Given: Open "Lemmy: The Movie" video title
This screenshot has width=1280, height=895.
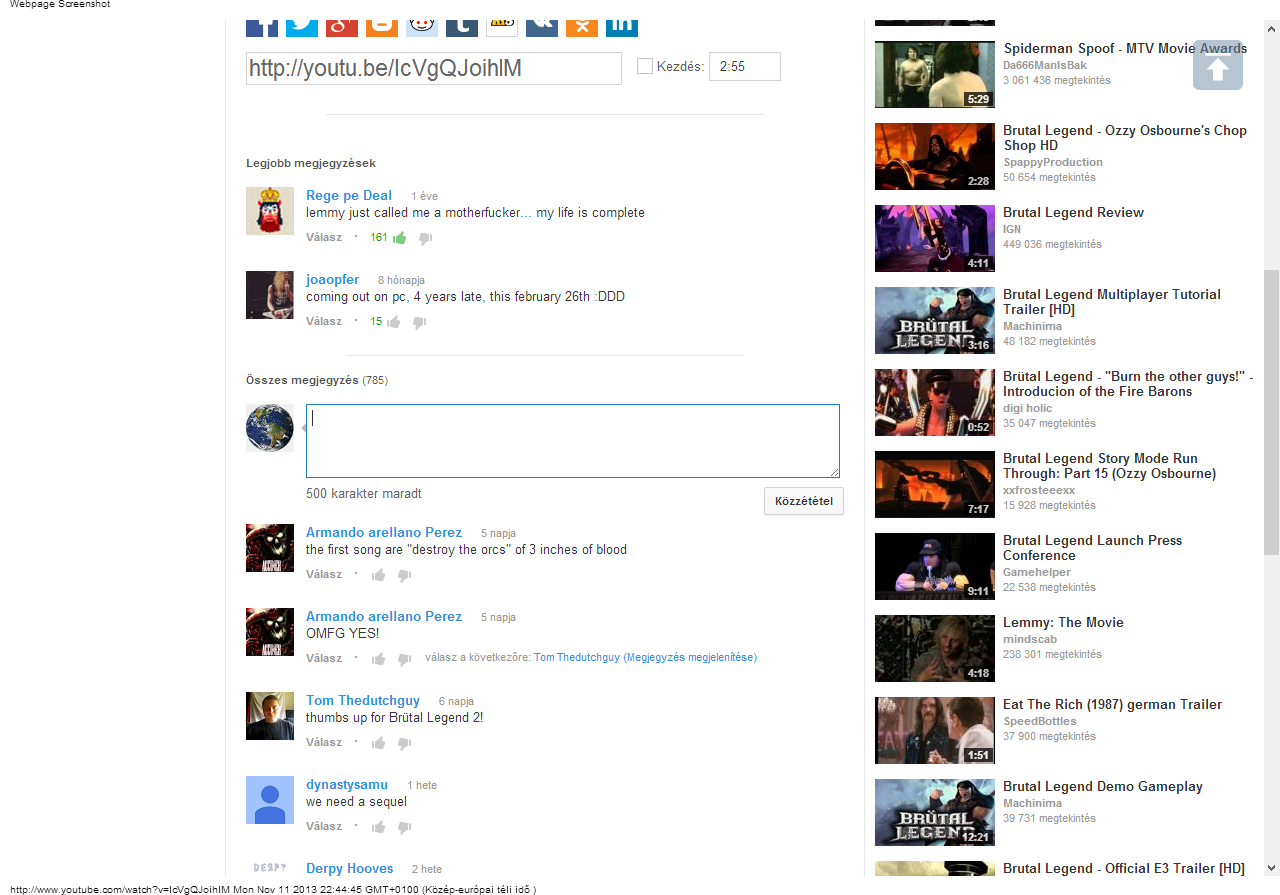Looking at the screenshot, I should (x=1063, y=622).
